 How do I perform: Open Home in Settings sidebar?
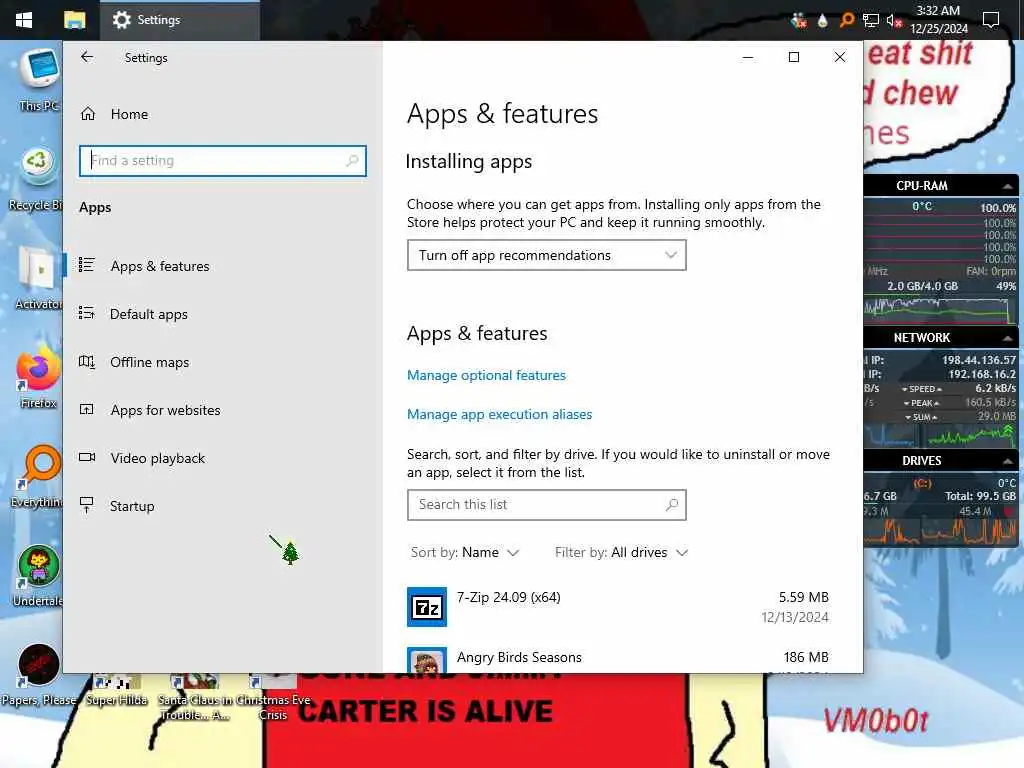pyautogui.click(x=222, y=114)
